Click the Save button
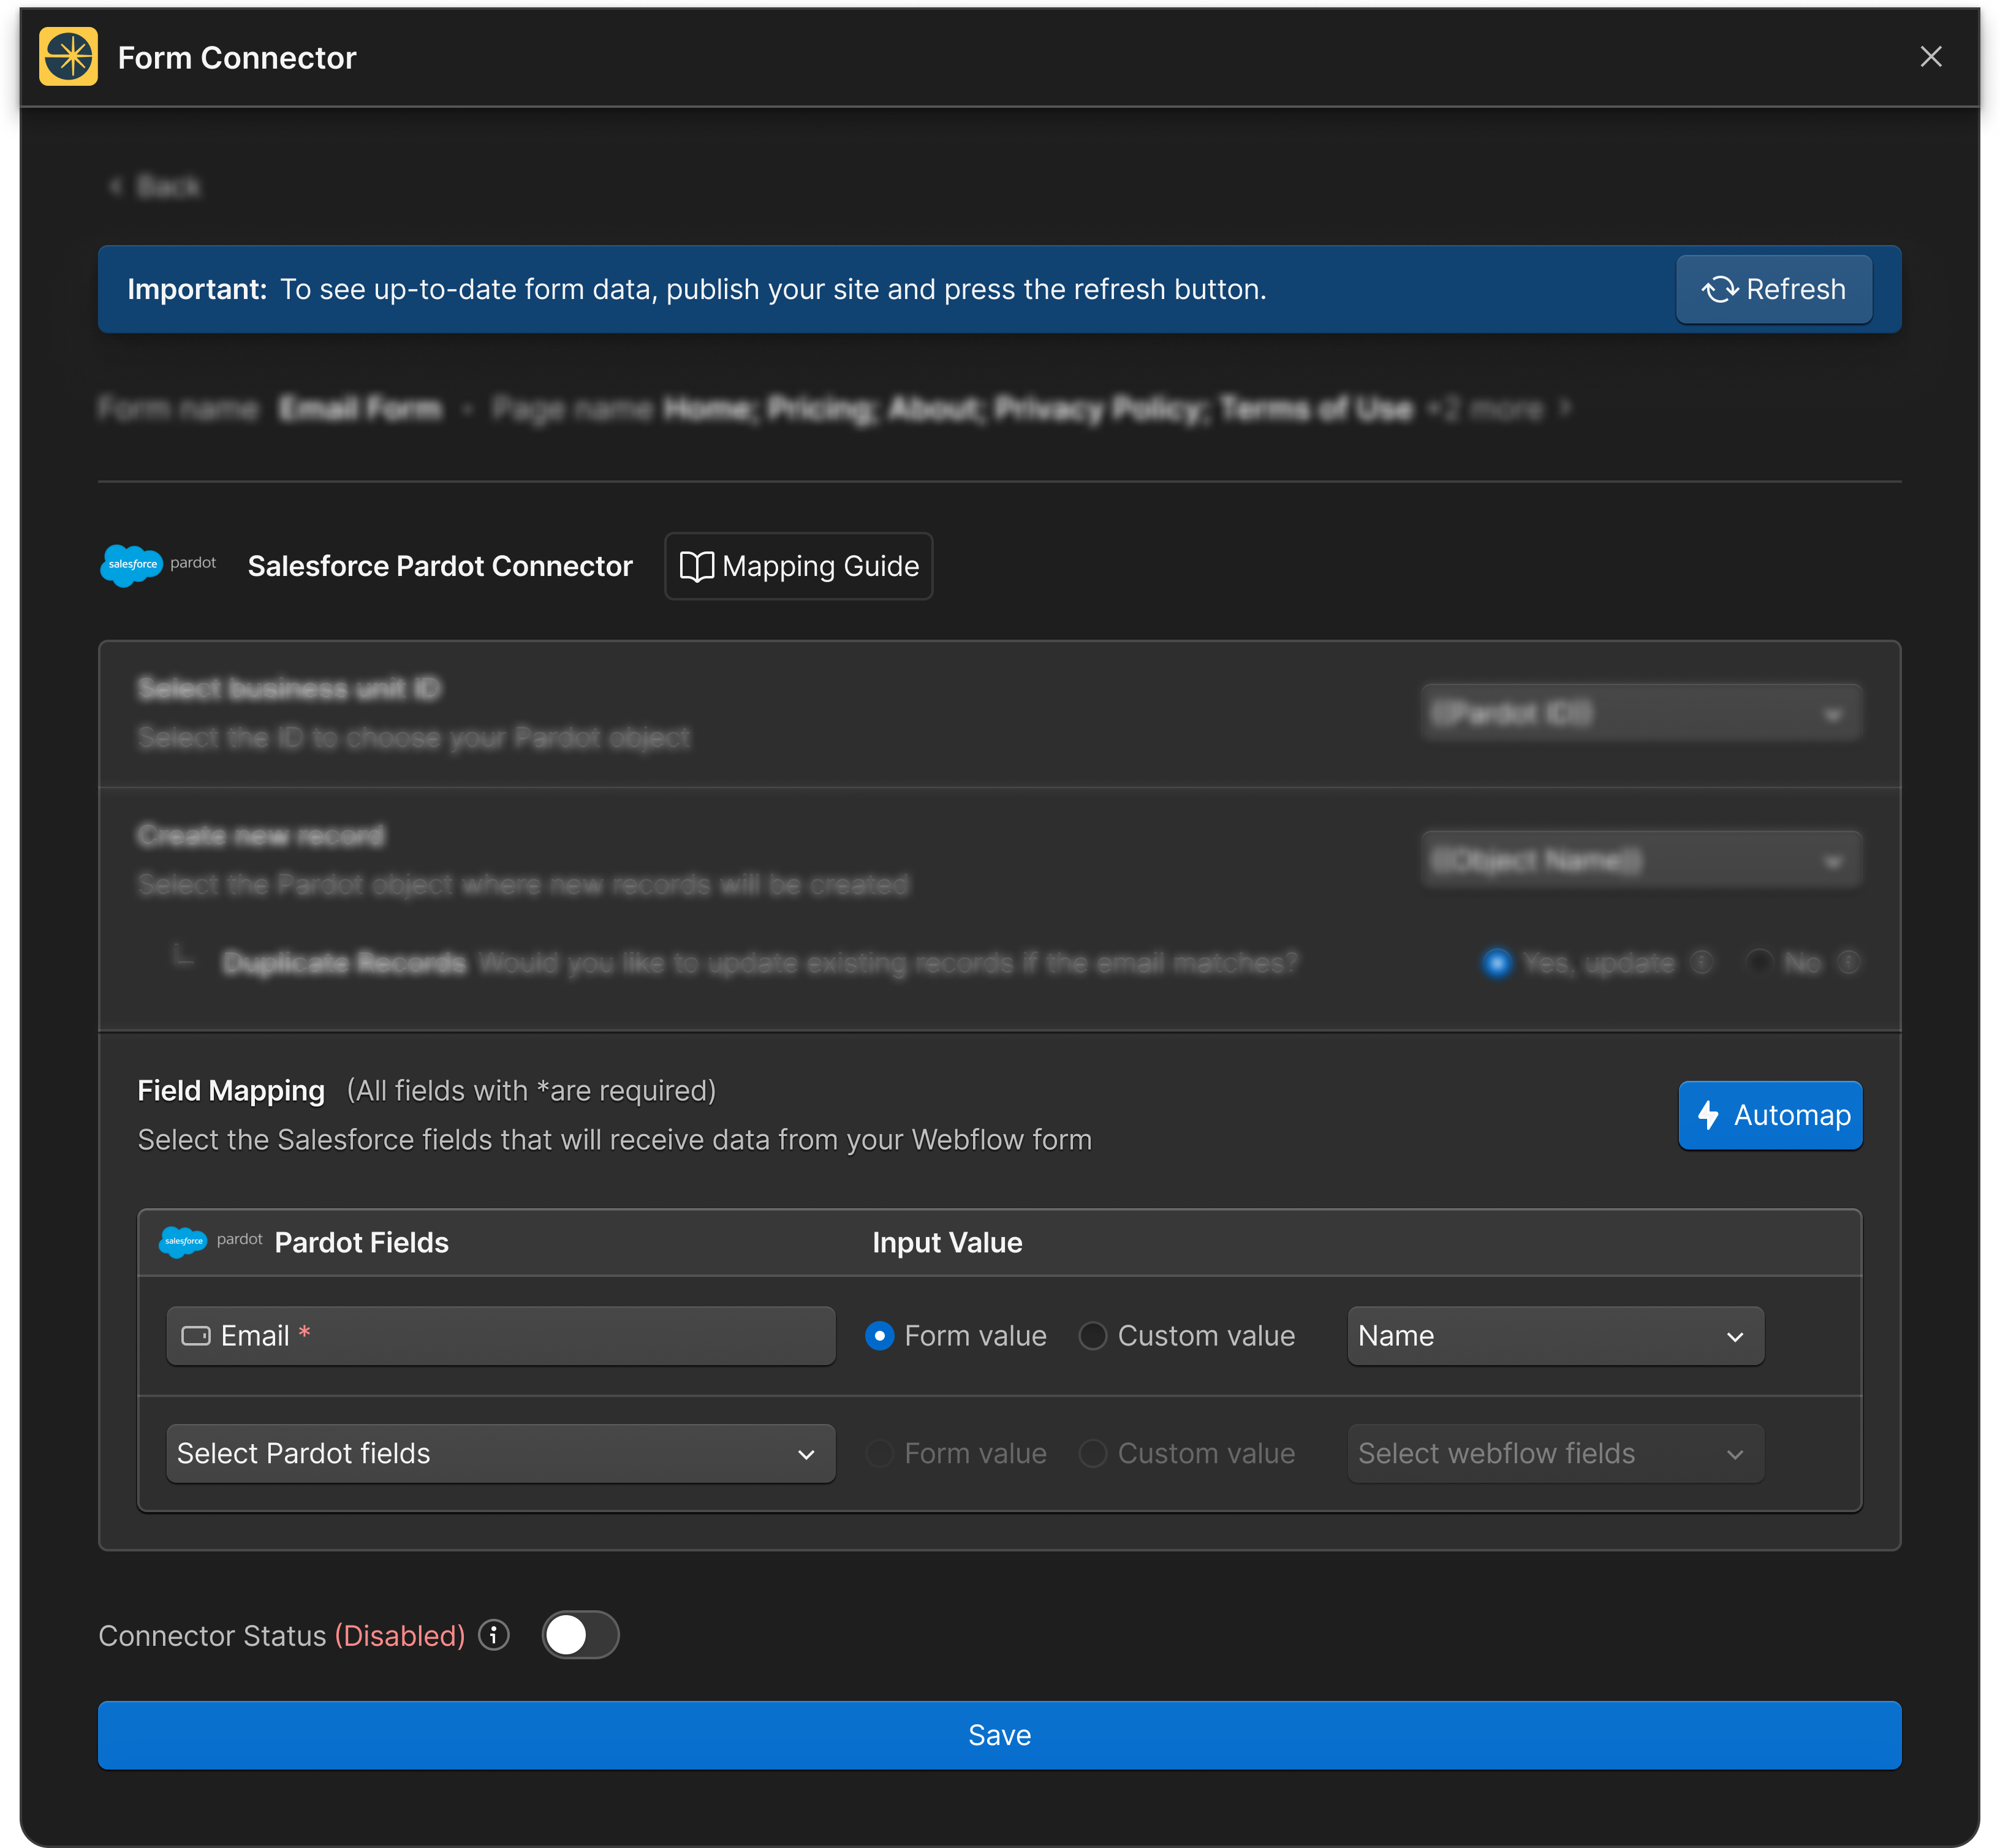Viewport: 2000px width, 1848px height. (x=999, y=1735)
